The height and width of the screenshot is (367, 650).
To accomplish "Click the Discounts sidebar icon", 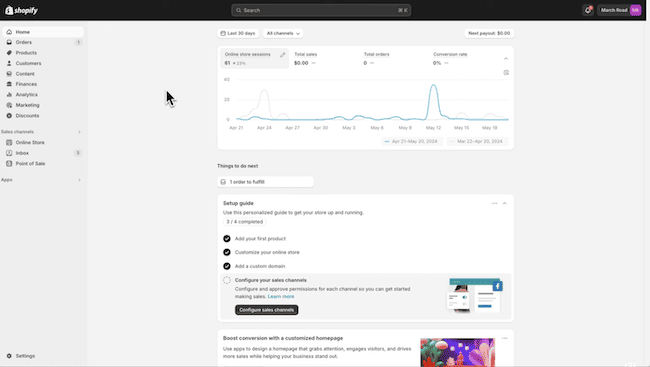I will pos(9,116).
